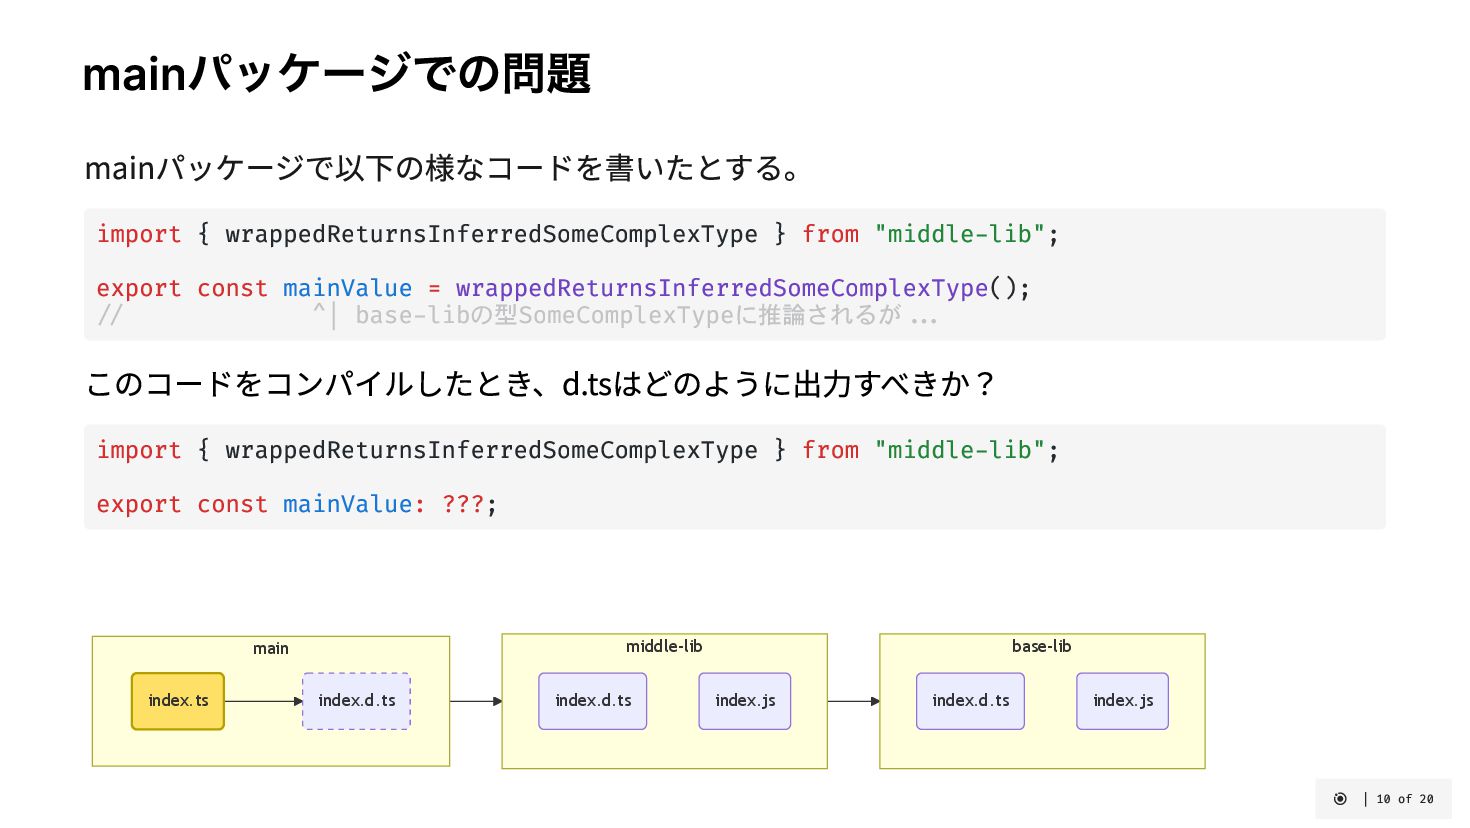Image resolution: width=1470 pixels, height=828 pixels.
Task: Click the dashed index.d.ts node in main
Action: pos(356,701)
